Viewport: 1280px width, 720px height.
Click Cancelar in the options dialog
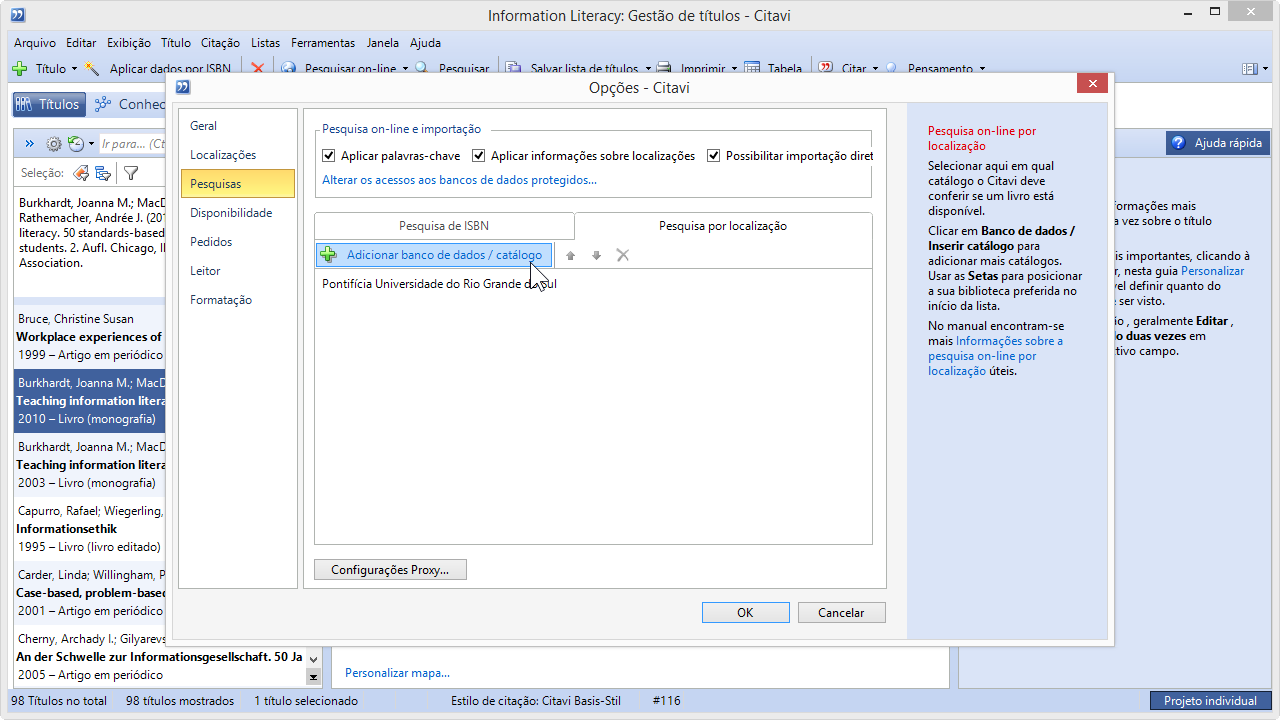(841, 613)
